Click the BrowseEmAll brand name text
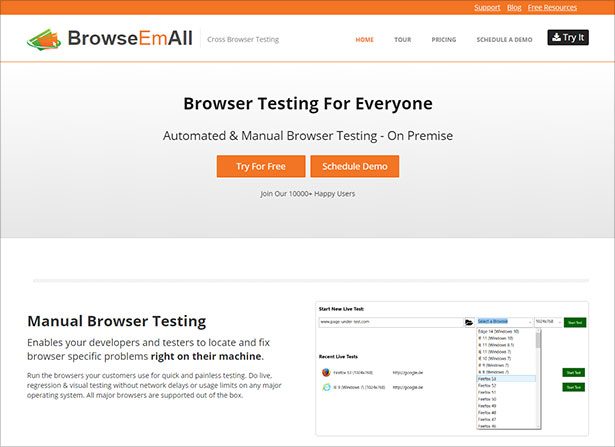This screenshot has height=447, width=615. (130, 38)
